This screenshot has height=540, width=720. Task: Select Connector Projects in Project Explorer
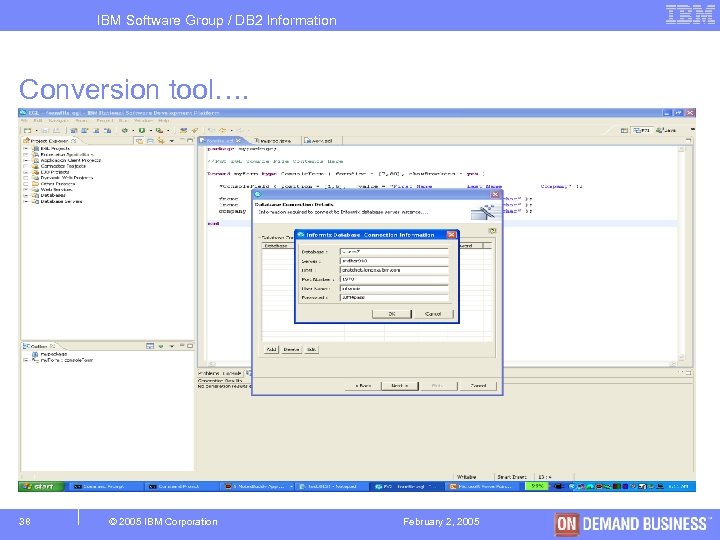pyautogui.click(x=63, y=166)
